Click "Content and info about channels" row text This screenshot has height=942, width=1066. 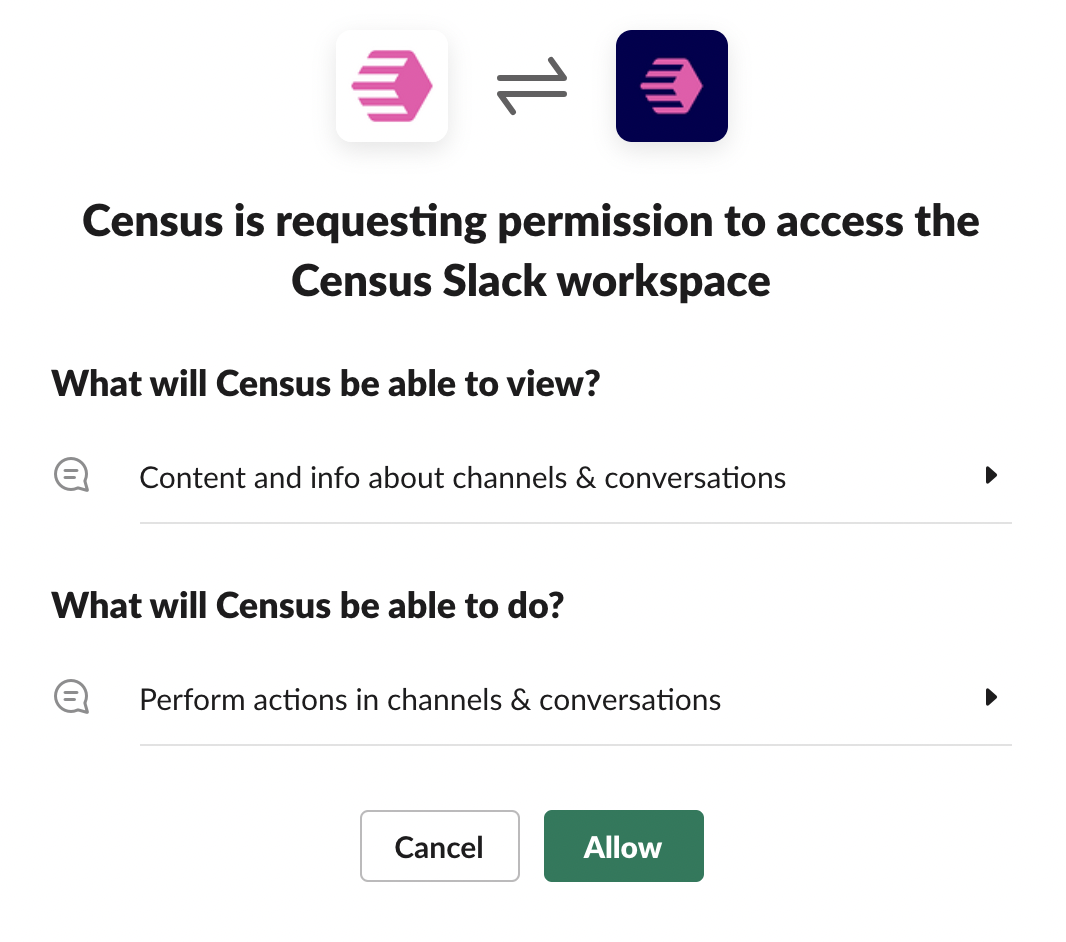pyautogui.click(x=462, y=478)
